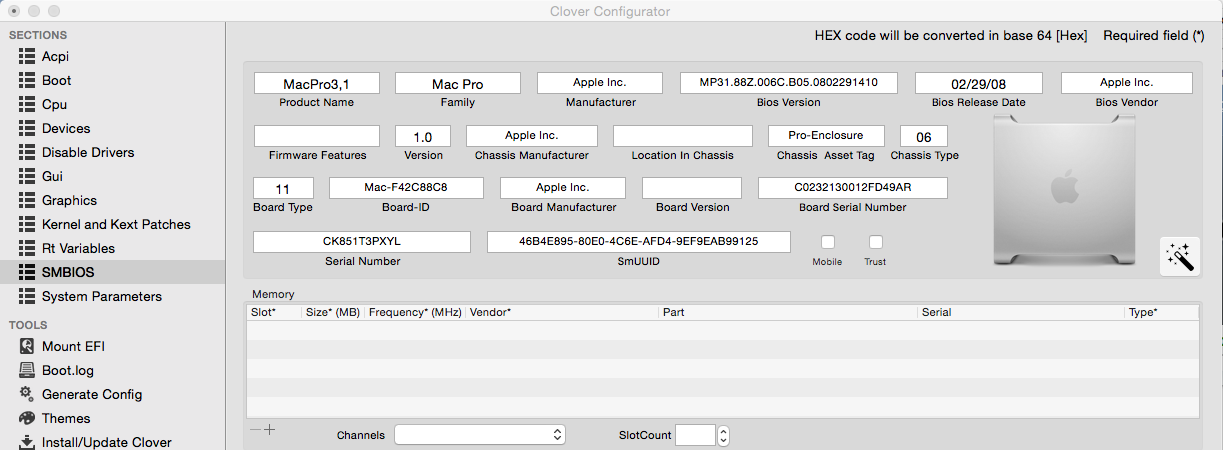Open the Devices section icon
This screenshot has height=450, width=1223.
tap(27, 128)
